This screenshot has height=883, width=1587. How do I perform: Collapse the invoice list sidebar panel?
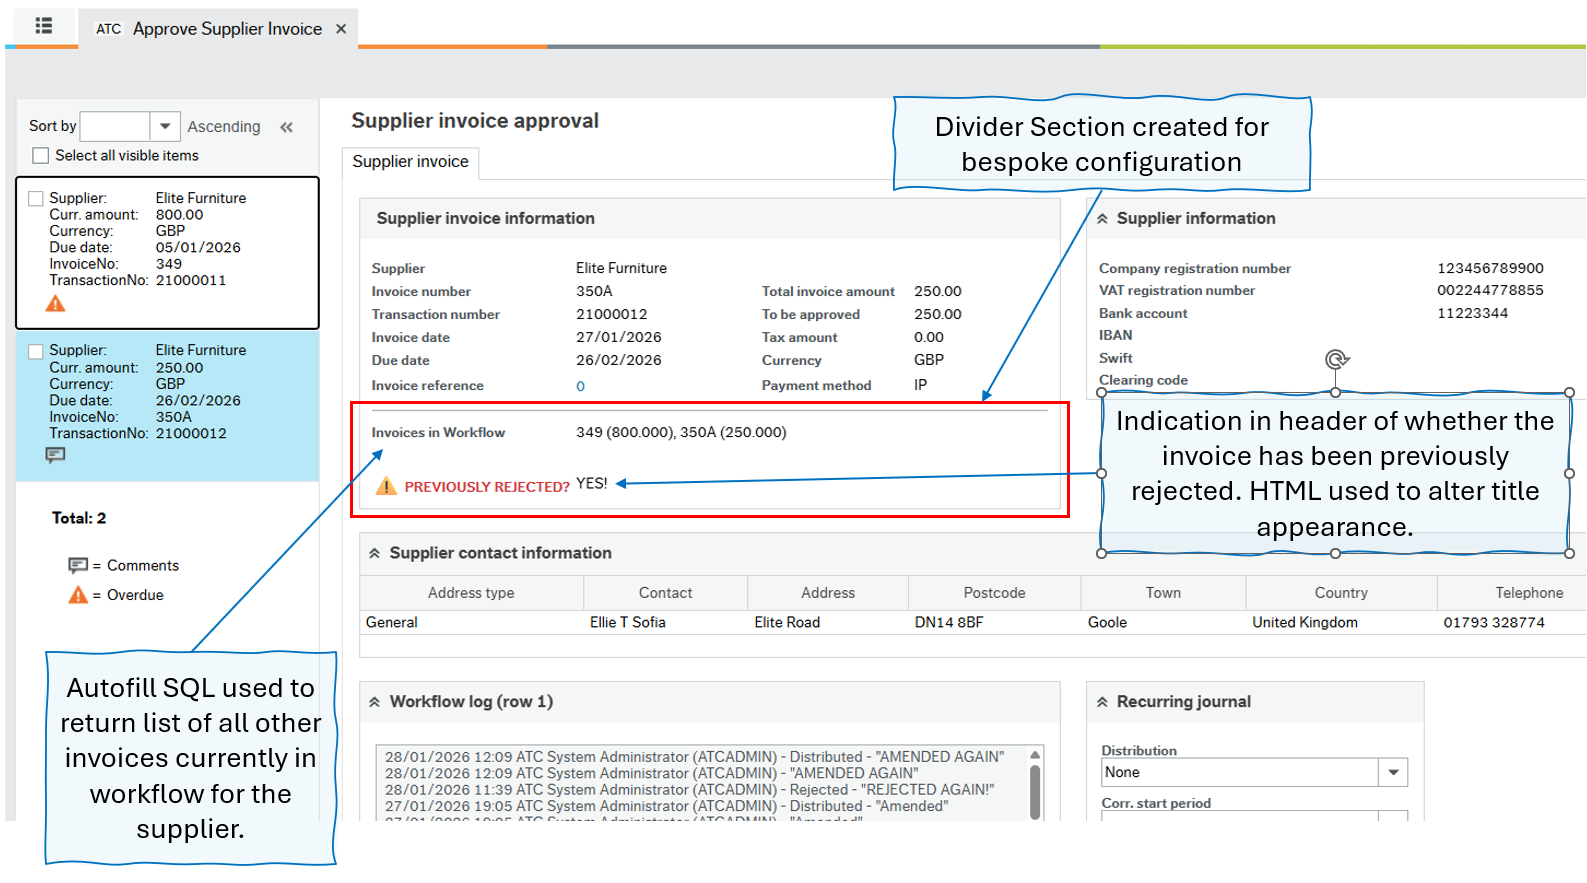[x=287, y=127]
